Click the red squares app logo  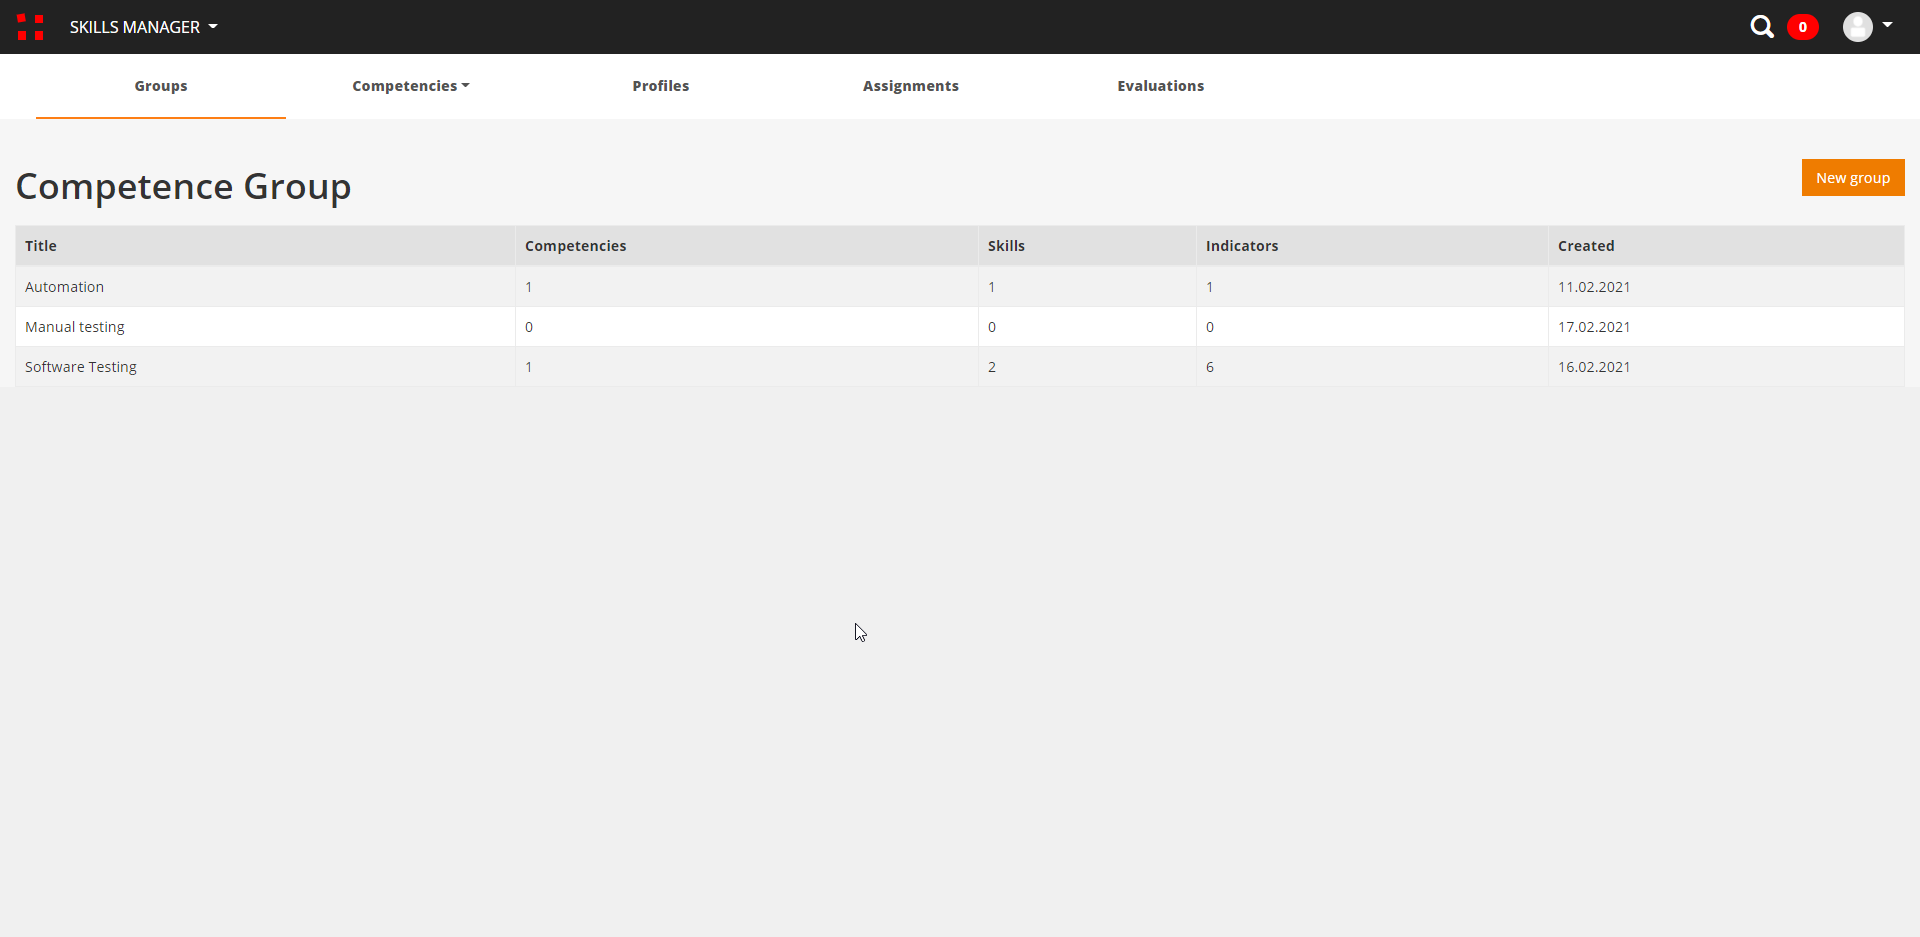31,27
